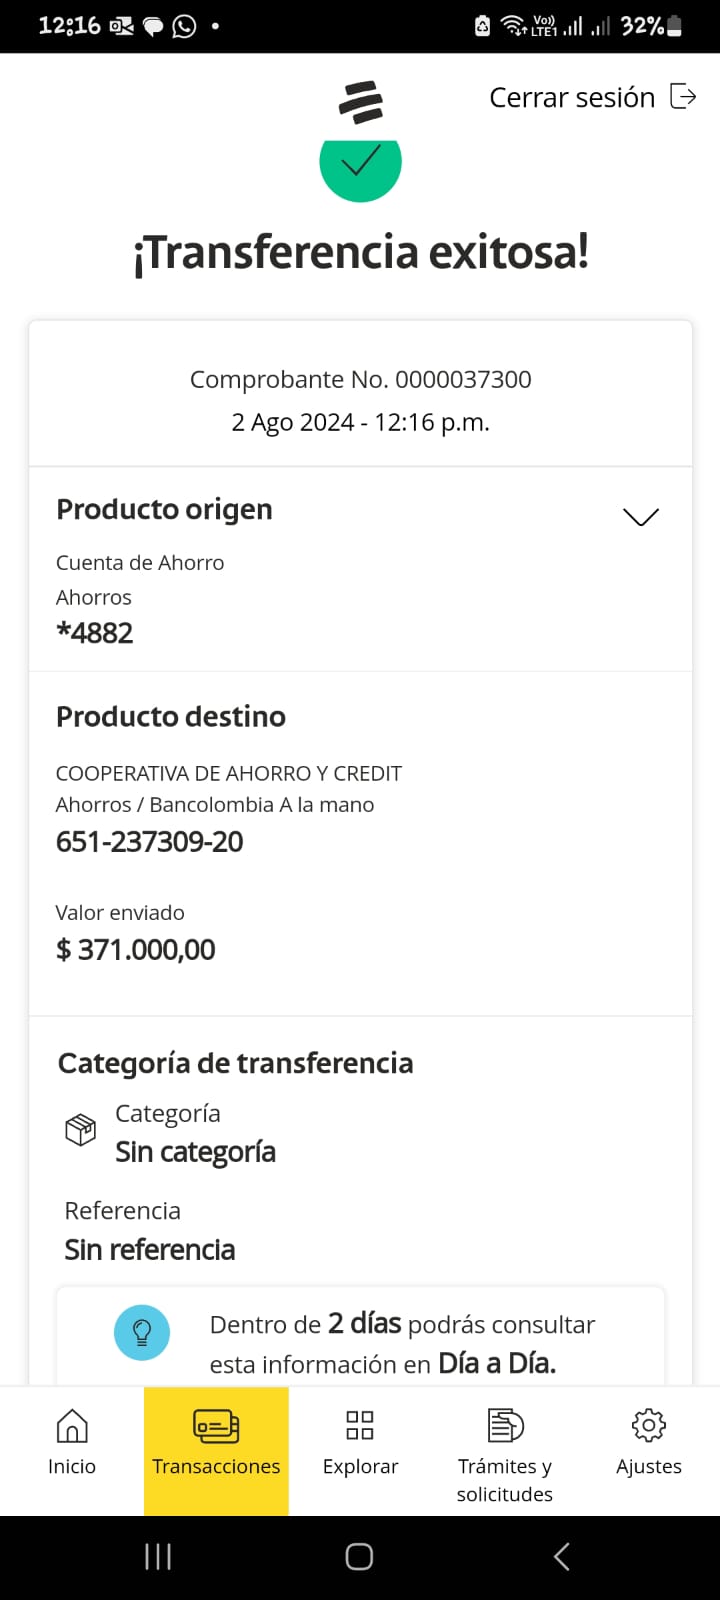This screenshot has height=1600, width=720.
Task: Open Android recent apps button
Action: 158,1556
